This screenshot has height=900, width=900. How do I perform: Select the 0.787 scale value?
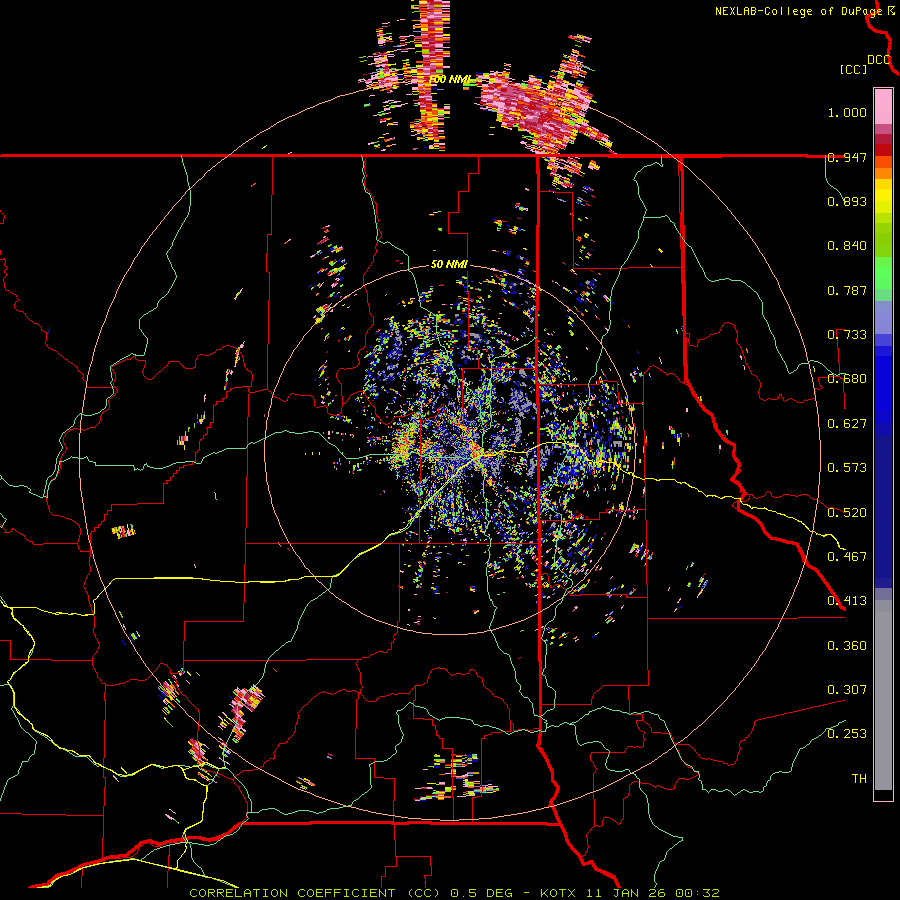(847, 290)
